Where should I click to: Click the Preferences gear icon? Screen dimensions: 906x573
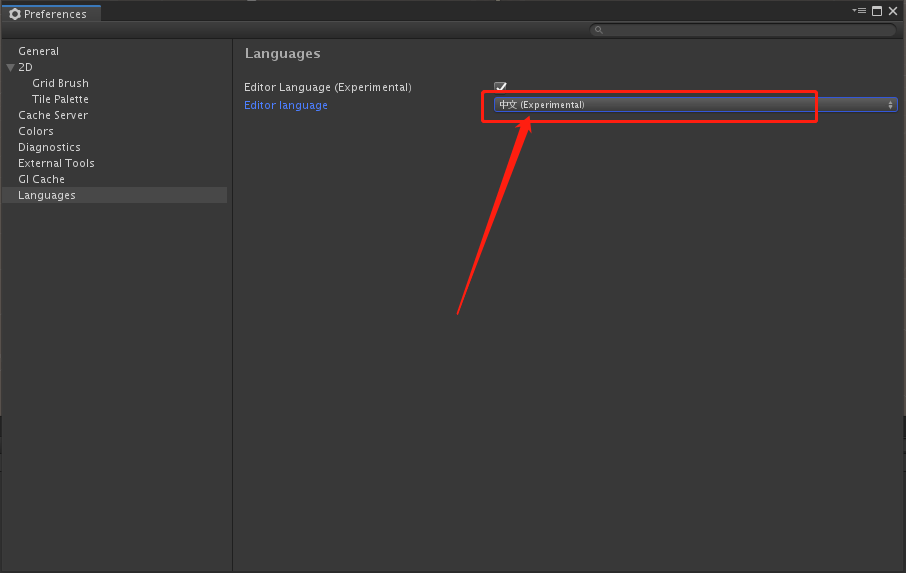click(15, 14)
